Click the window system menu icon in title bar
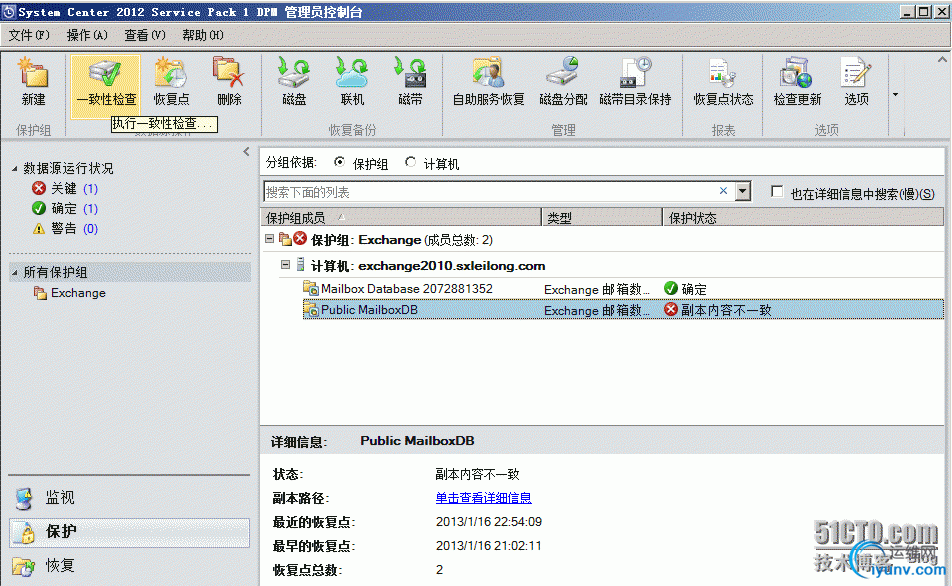Screen dimensions: 952x586 (8, 12)
